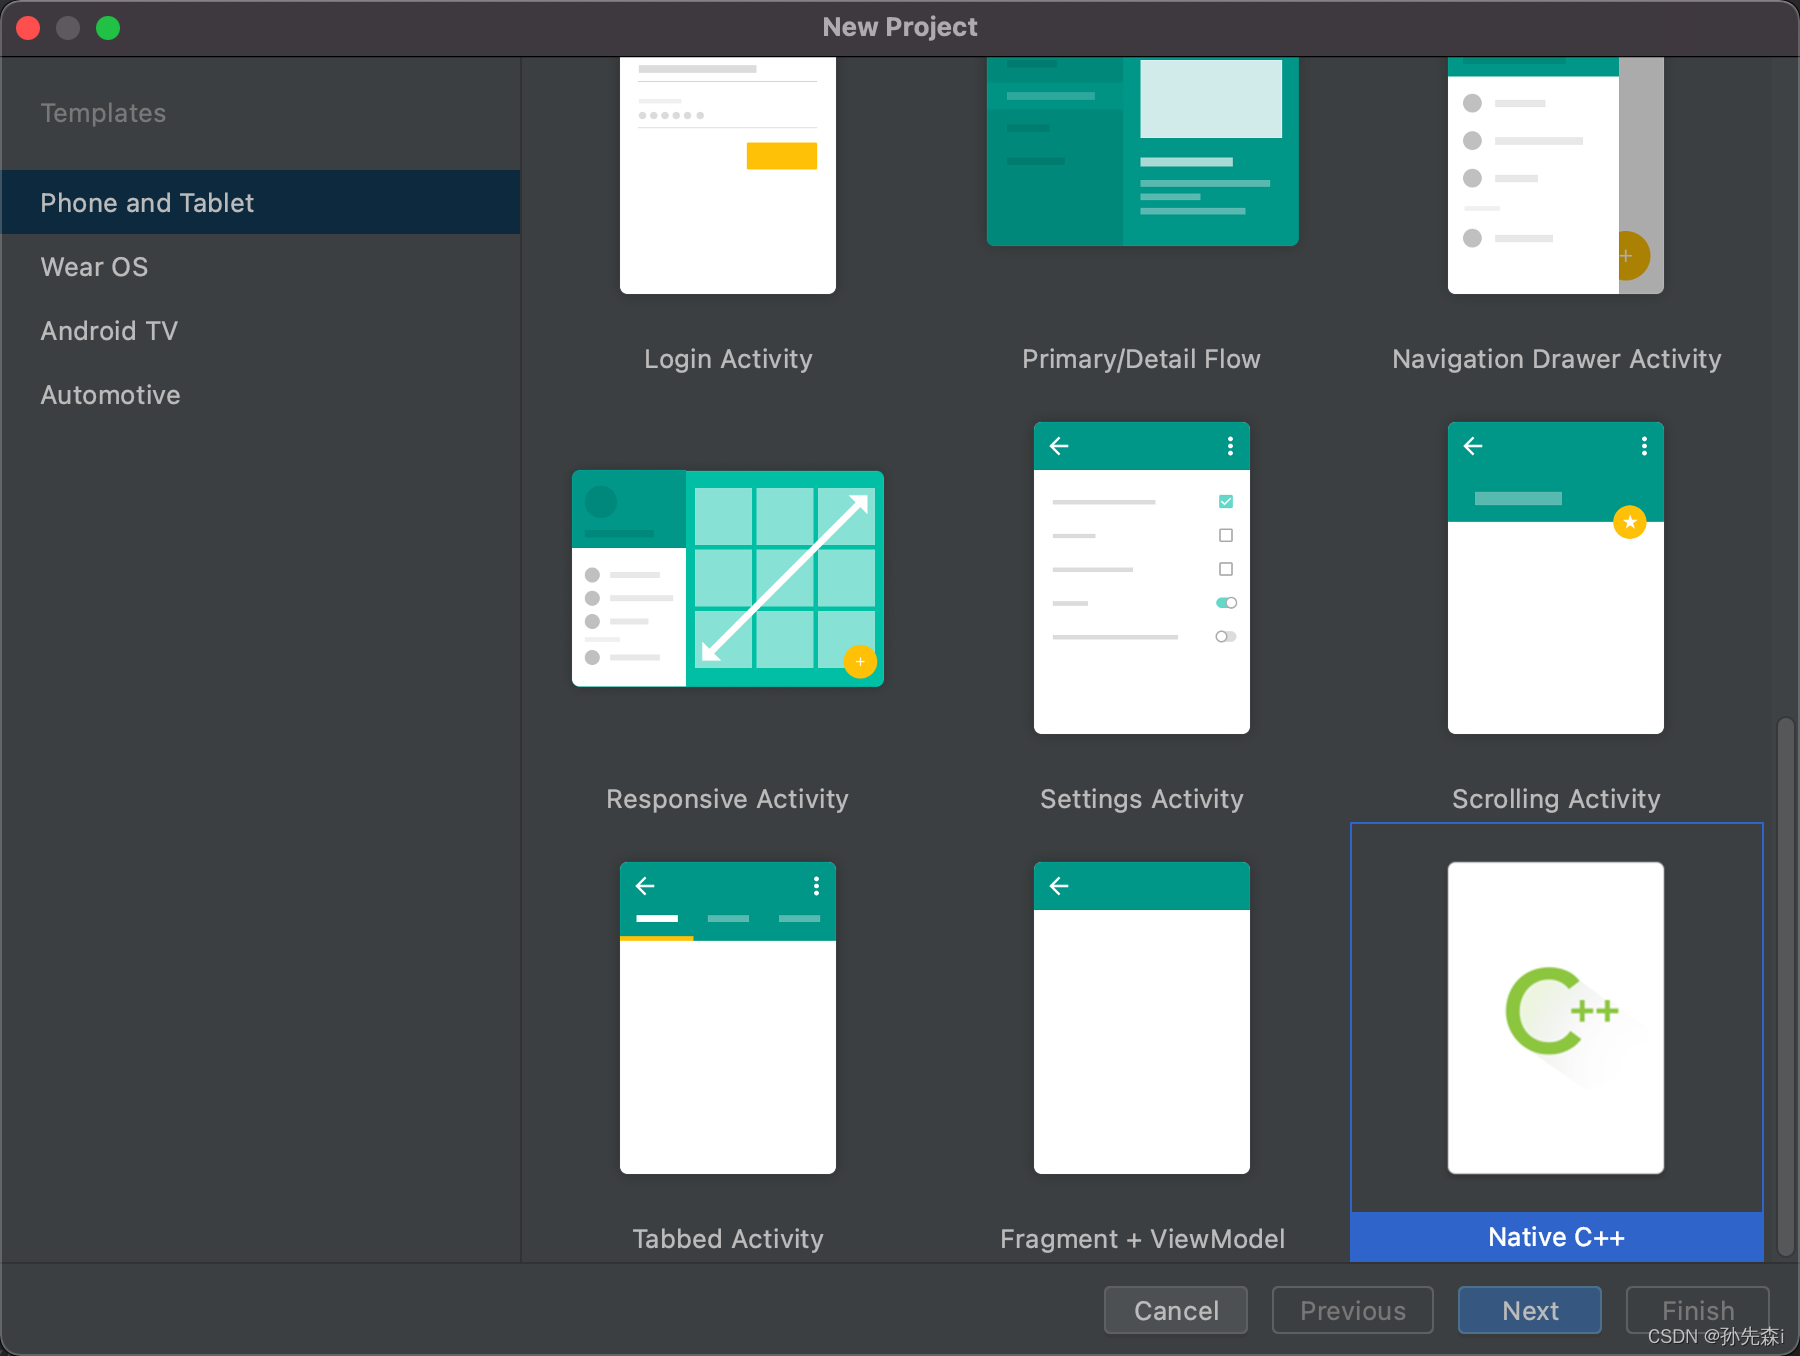Pick the Fragment + ViewModel template preview
The width and height of the screenshot is (1800, 1356).
click(x=1142, y=1018)
